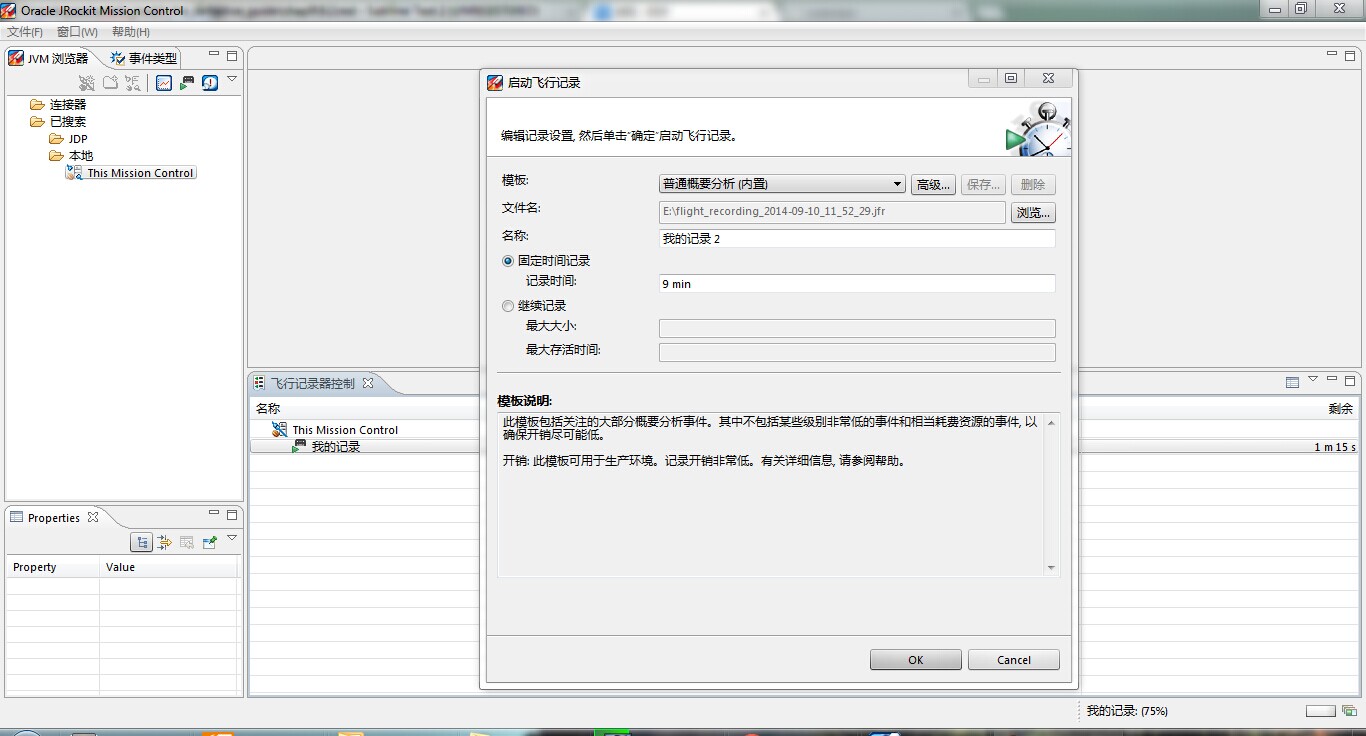This screenshot has width=1366, height=736.
Task: Open the memory leak detector icon
Action: click(210, 83)
